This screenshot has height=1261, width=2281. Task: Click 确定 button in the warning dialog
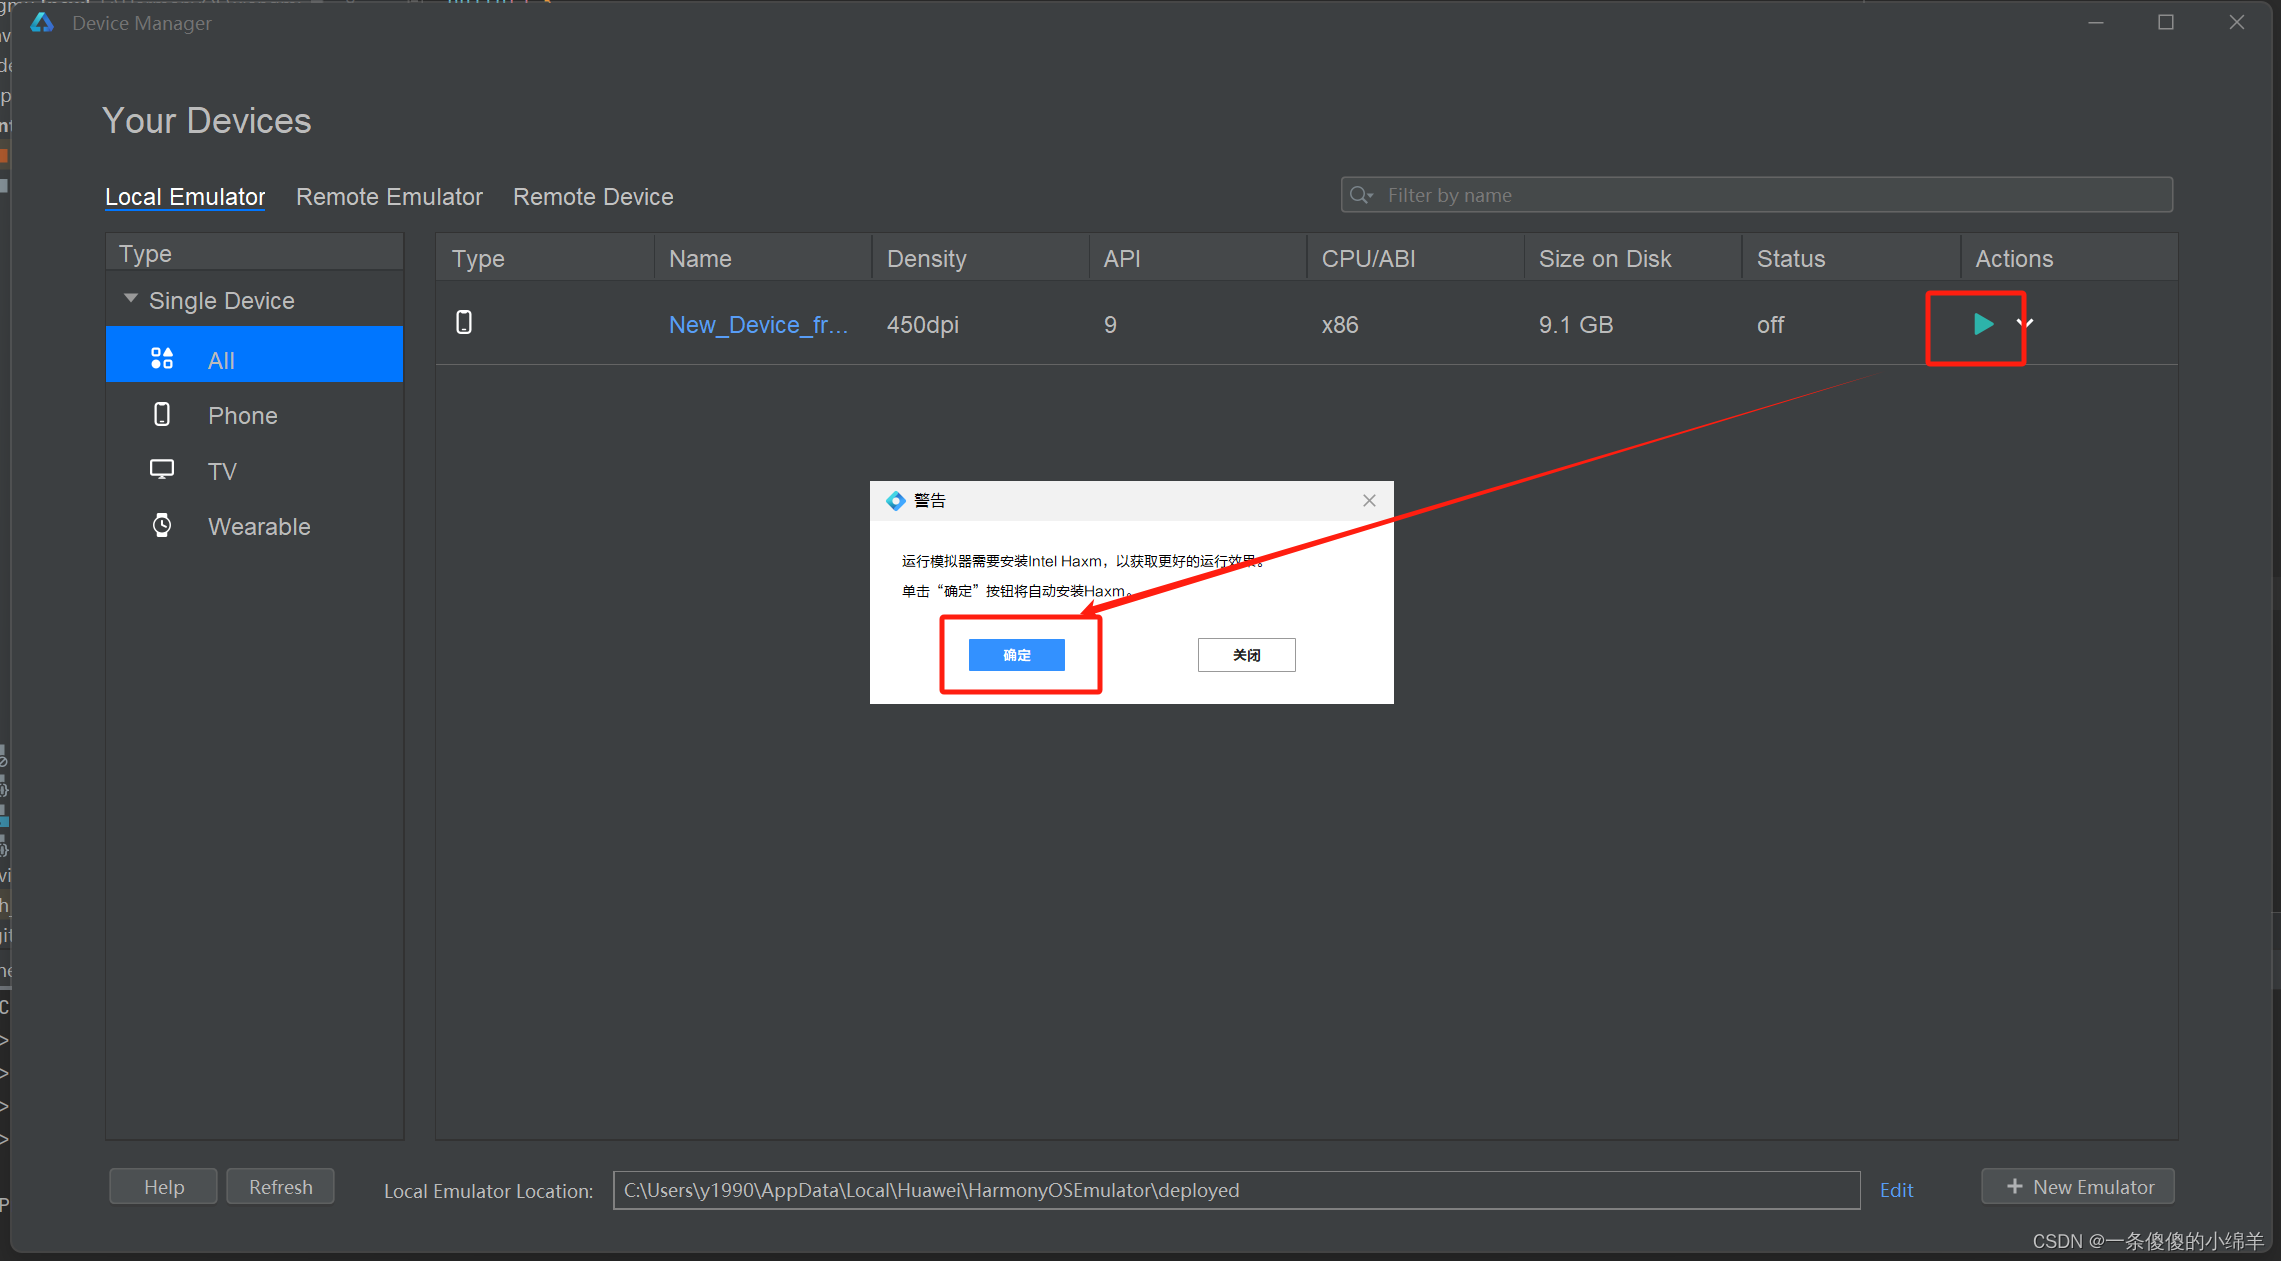click(1017, 655)
